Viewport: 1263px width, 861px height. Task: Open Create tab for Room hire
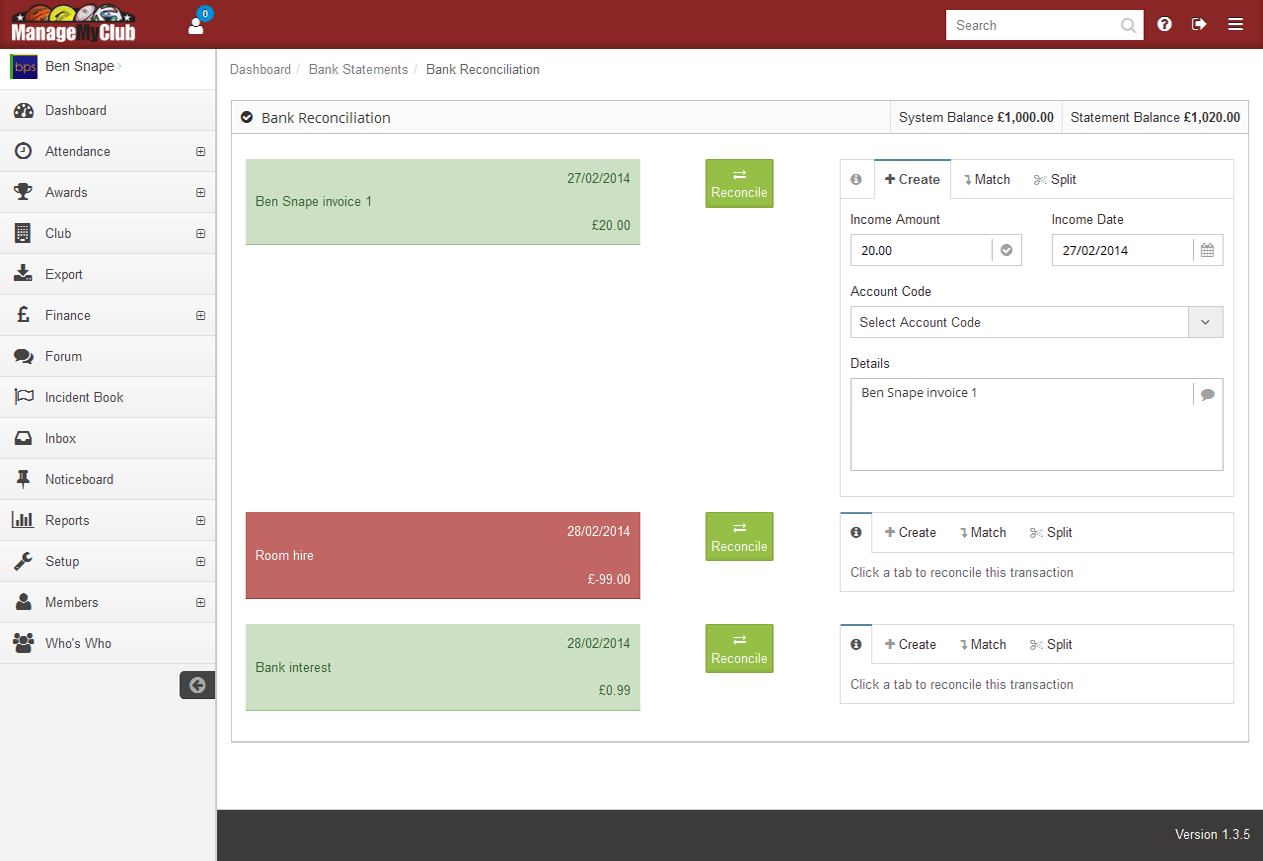911,533
